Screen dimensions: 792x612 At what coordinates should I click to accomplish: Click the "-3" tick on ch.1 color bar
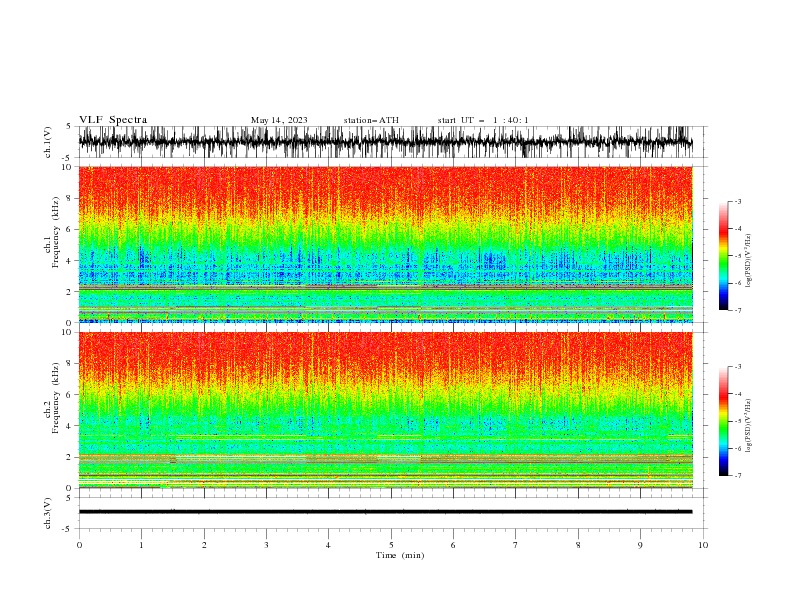click(738, 201)
